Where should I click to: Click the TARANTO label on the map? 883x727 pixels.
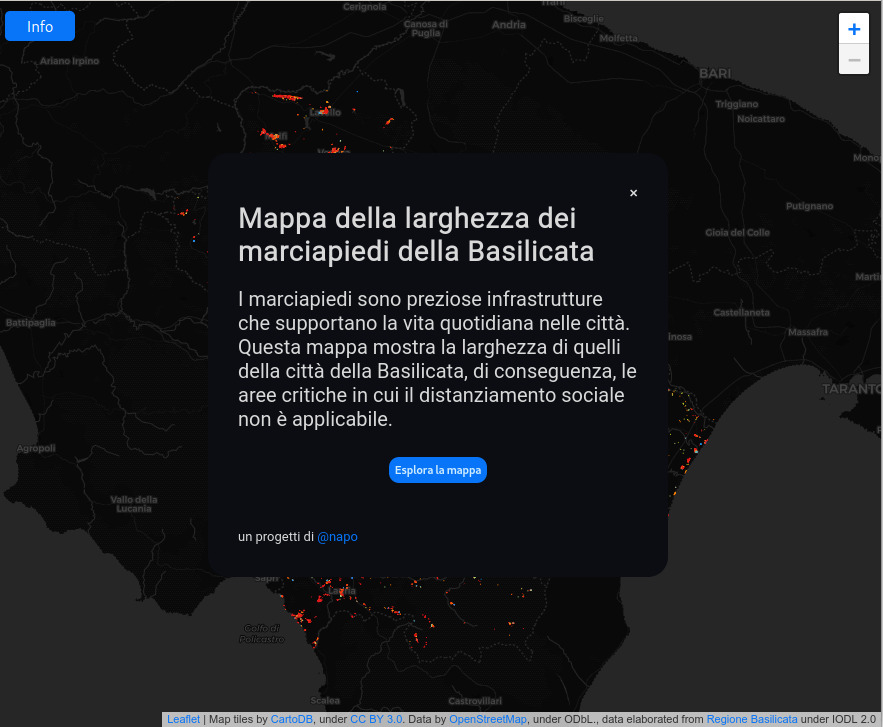point(851,389)
